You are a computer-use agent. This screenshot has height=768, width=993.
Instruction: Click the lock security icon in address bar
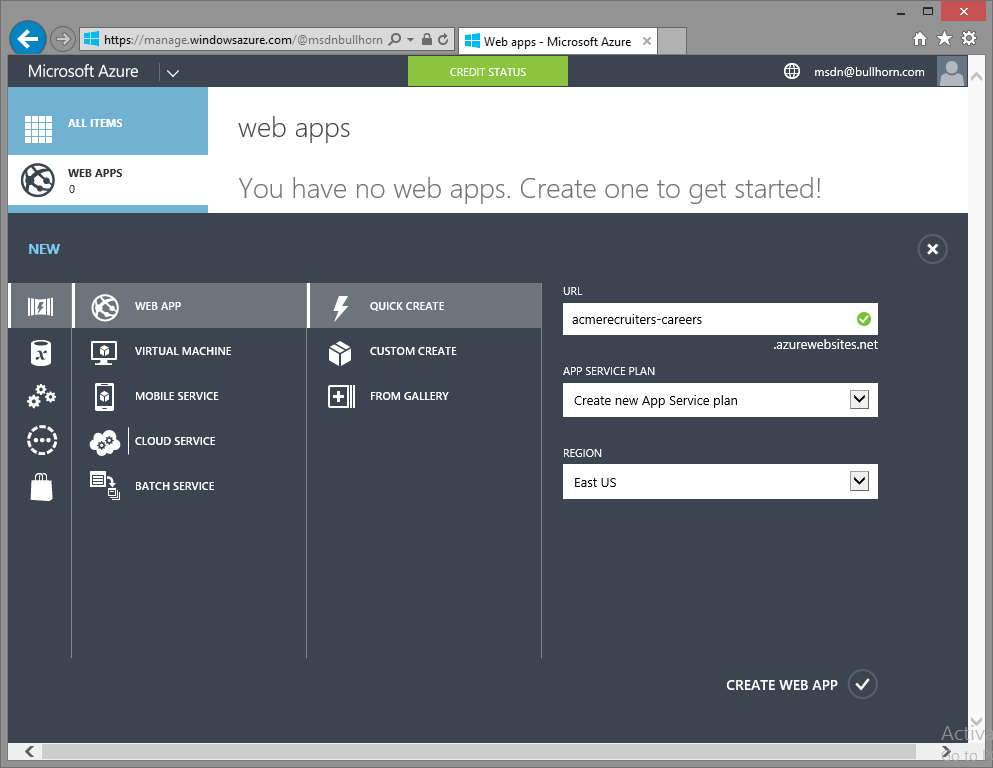coord(427,39)
